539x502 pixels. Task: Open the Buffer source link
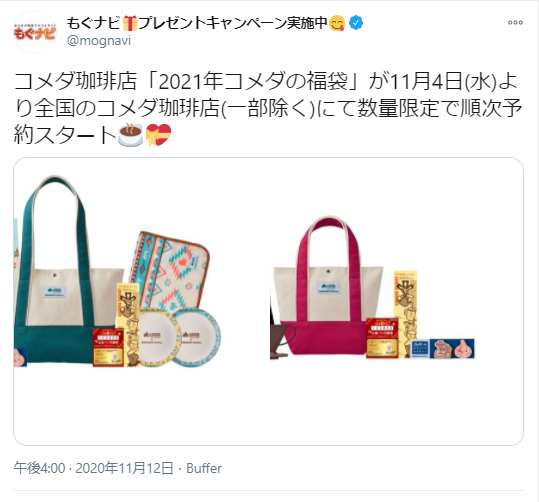click(204, 468)
